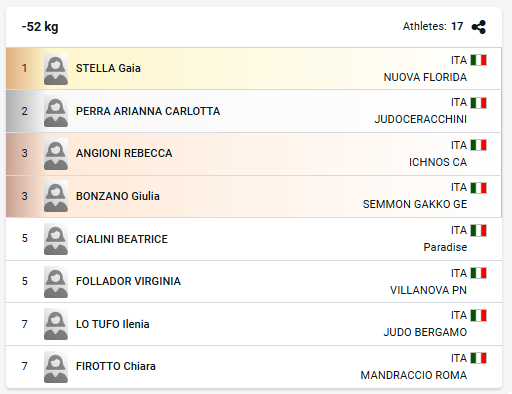This screenshot has height=394, width=512.
Task: Click the -52 kg category heading
Action: [40, 27]
